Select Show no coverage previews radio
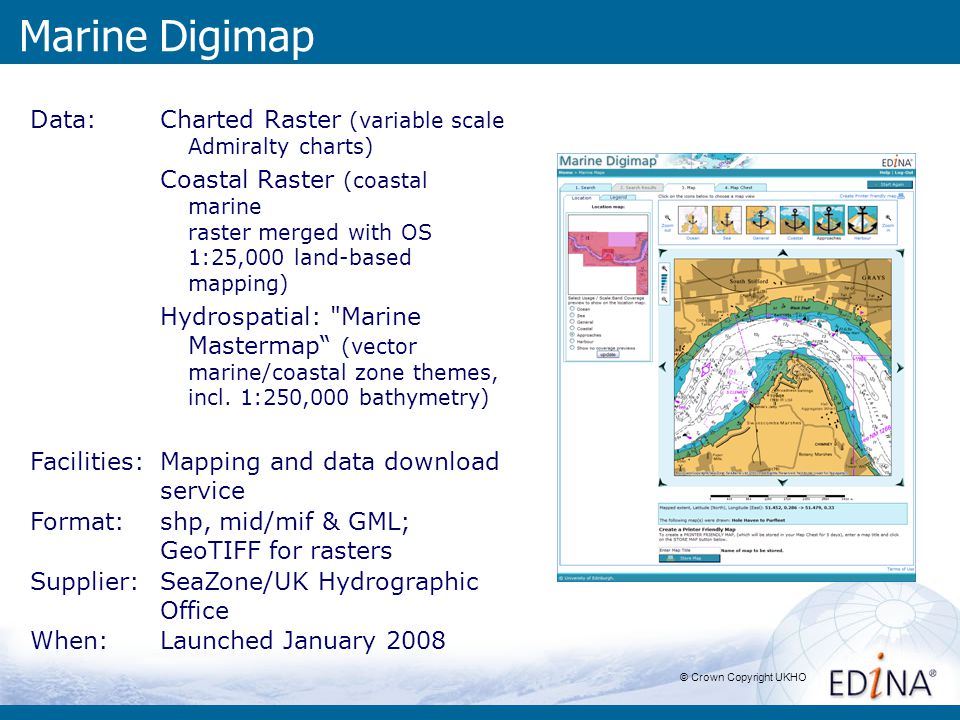Image resolution: width=960 pixels, height=720 pixels. [572, 347]
